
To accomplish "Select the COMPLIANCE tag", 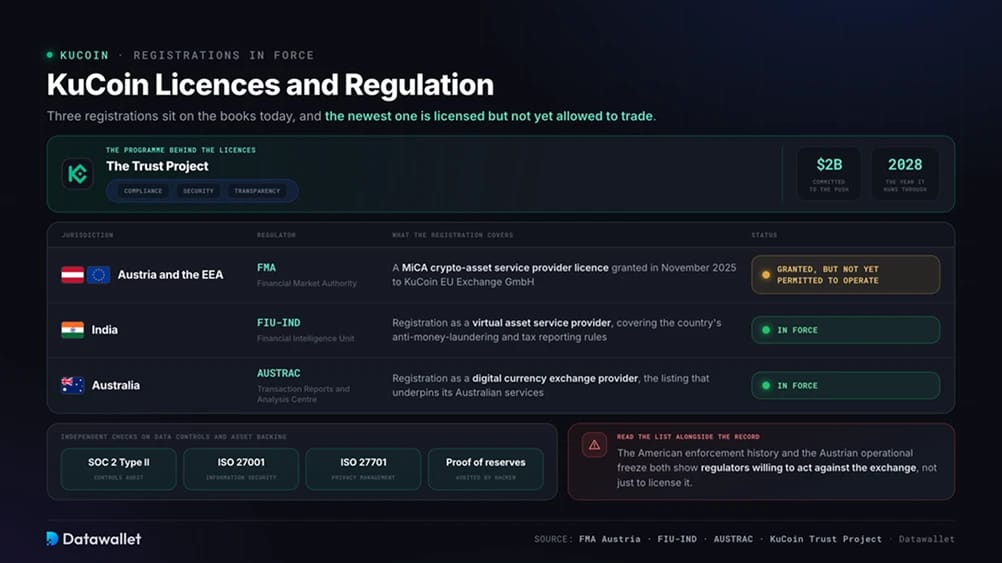I will [143, 191].
